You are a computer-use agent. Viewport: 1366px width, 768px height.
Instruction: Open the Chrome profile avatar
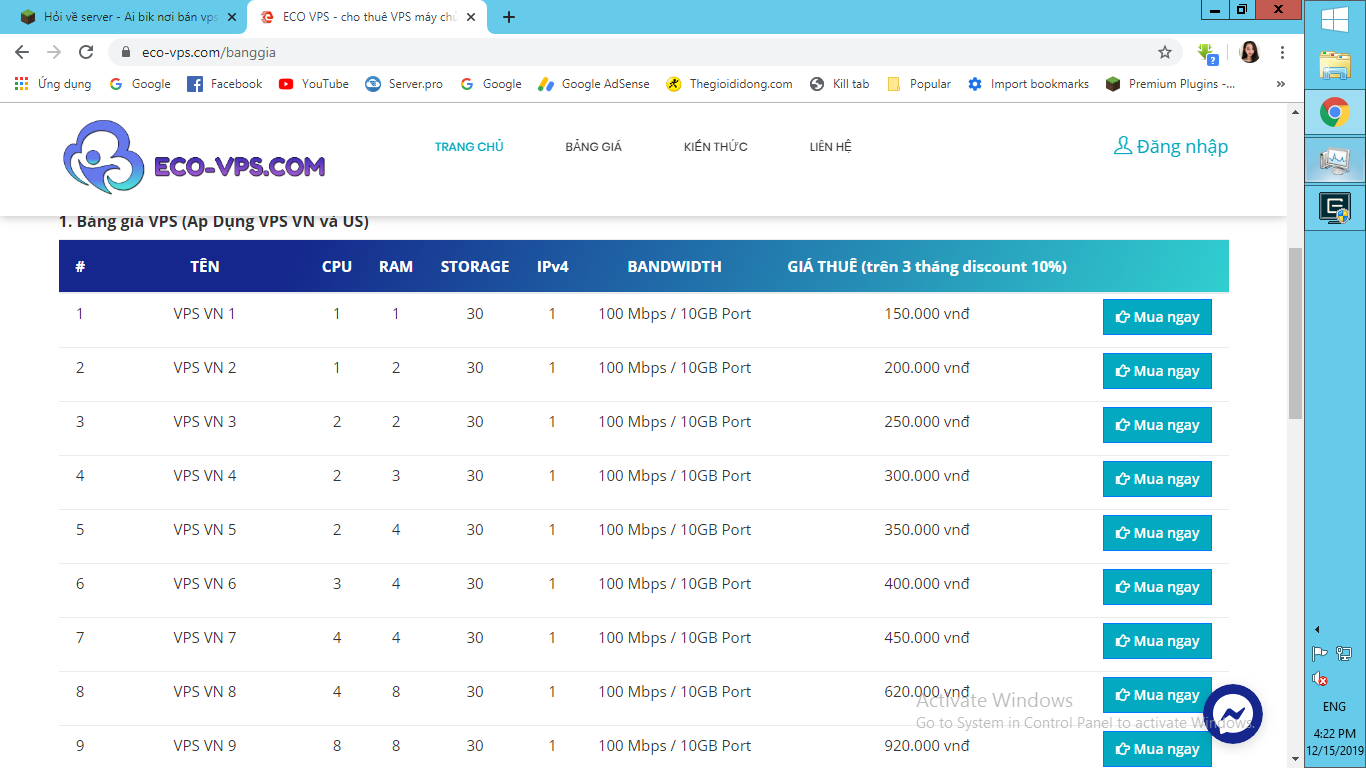[1249, 52]
